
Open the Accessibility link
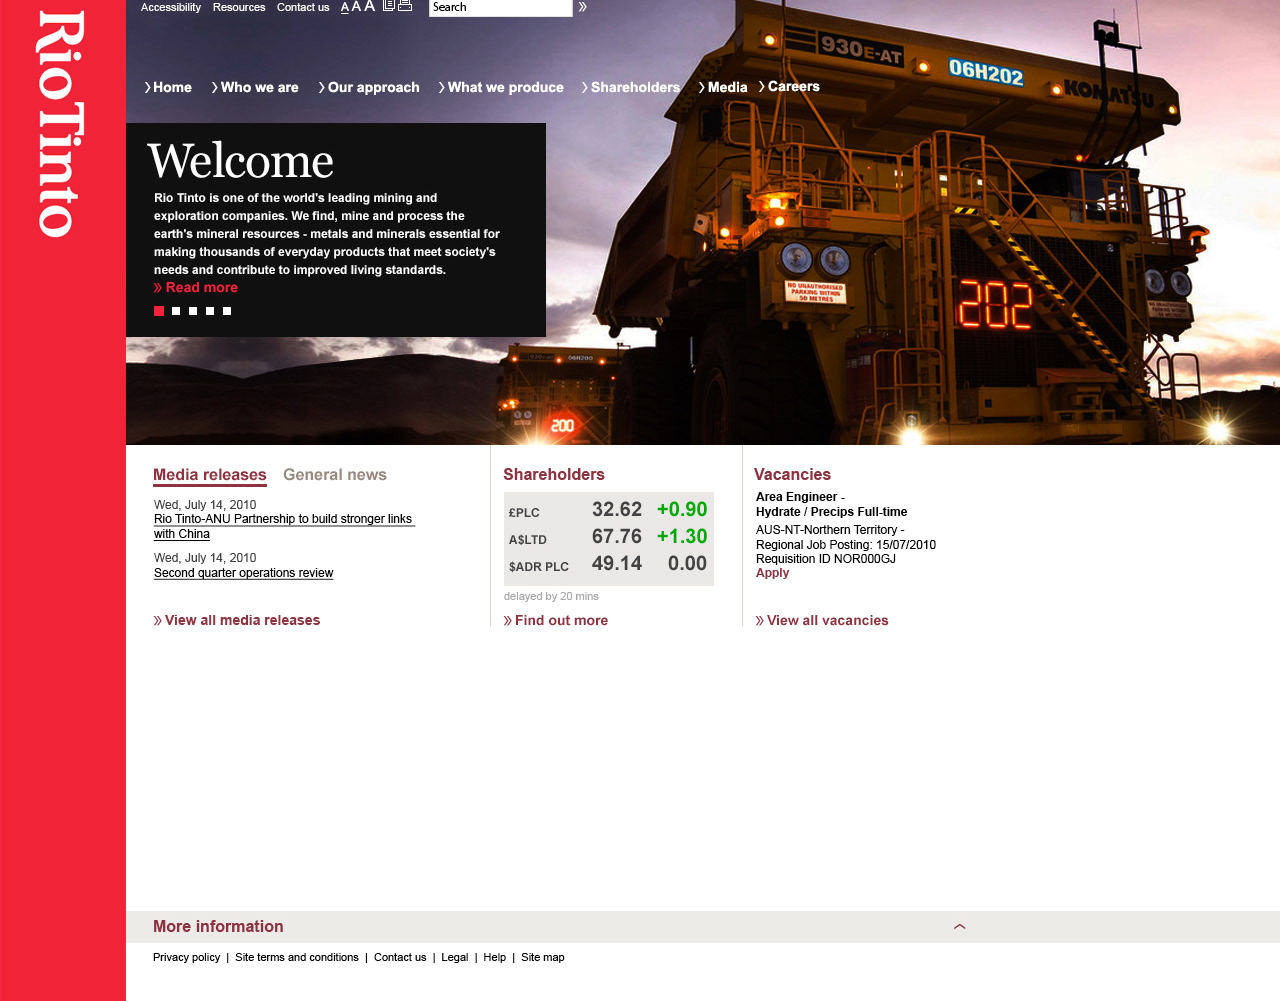click(x=171, y=7)
